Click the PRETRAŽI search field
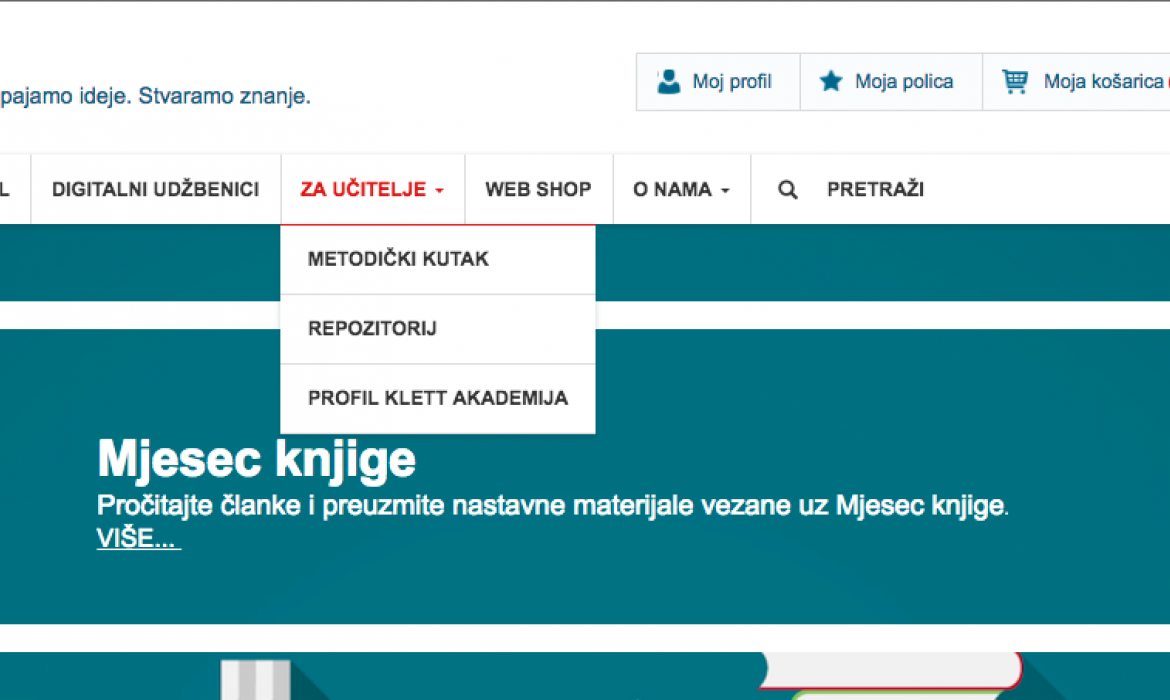Image resolution: width=1170 pixels, height=700 pixels. pos(875,189)
